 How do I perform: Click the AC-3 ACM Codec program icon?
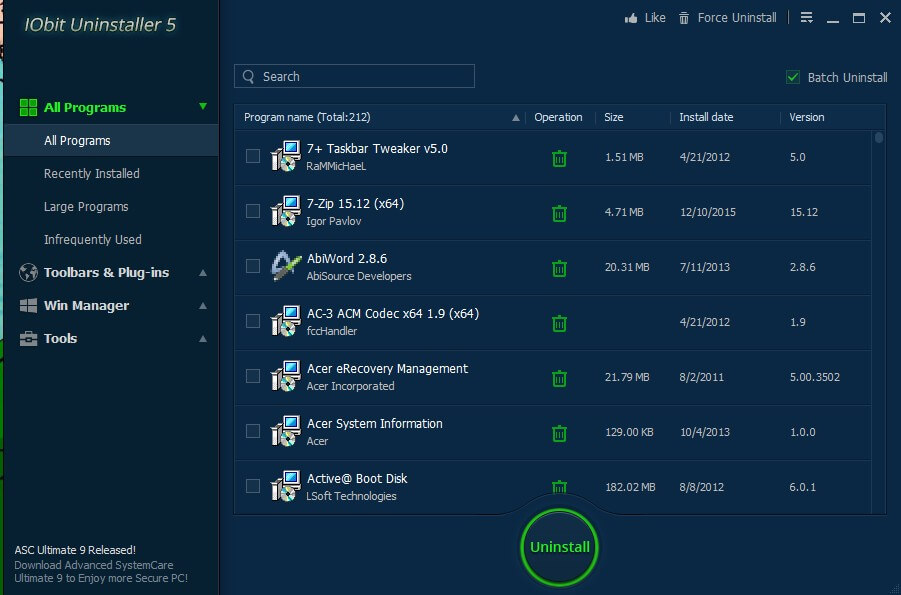(286, 321)
